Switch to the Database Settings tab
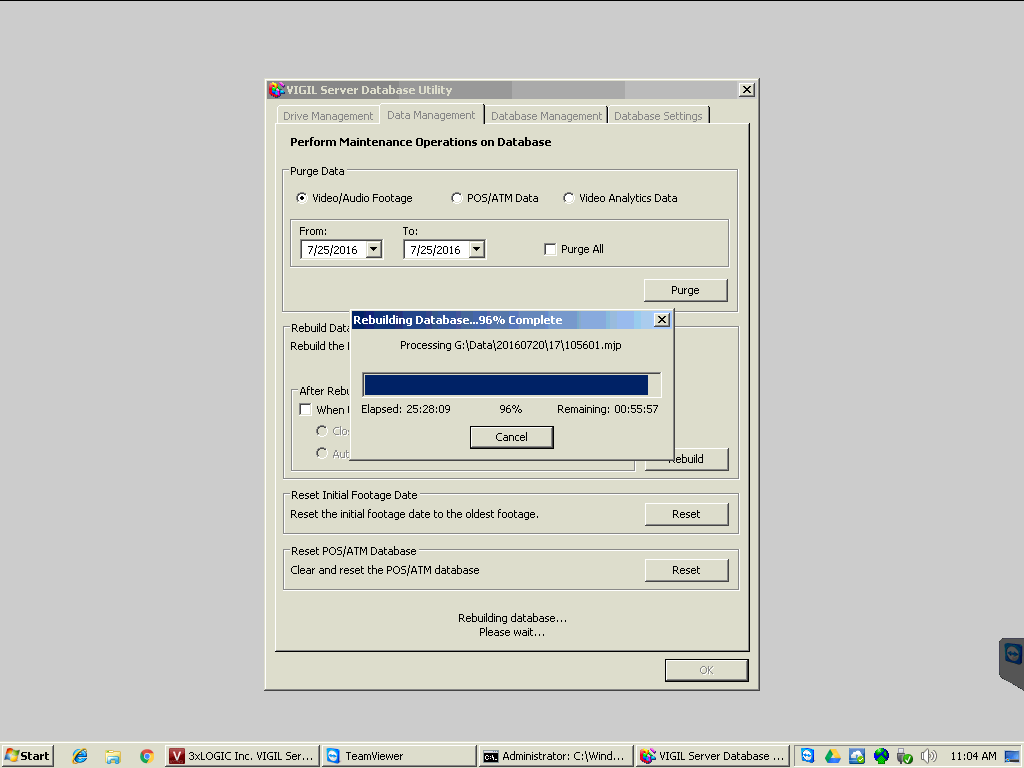This screenshot has width=1024, height=768. [658, 116]
